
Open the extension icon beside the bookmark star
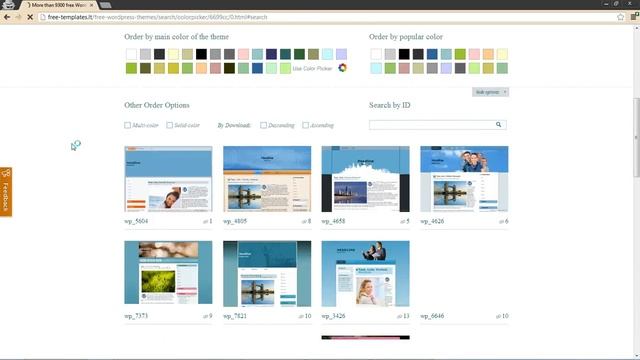(634, 17)
